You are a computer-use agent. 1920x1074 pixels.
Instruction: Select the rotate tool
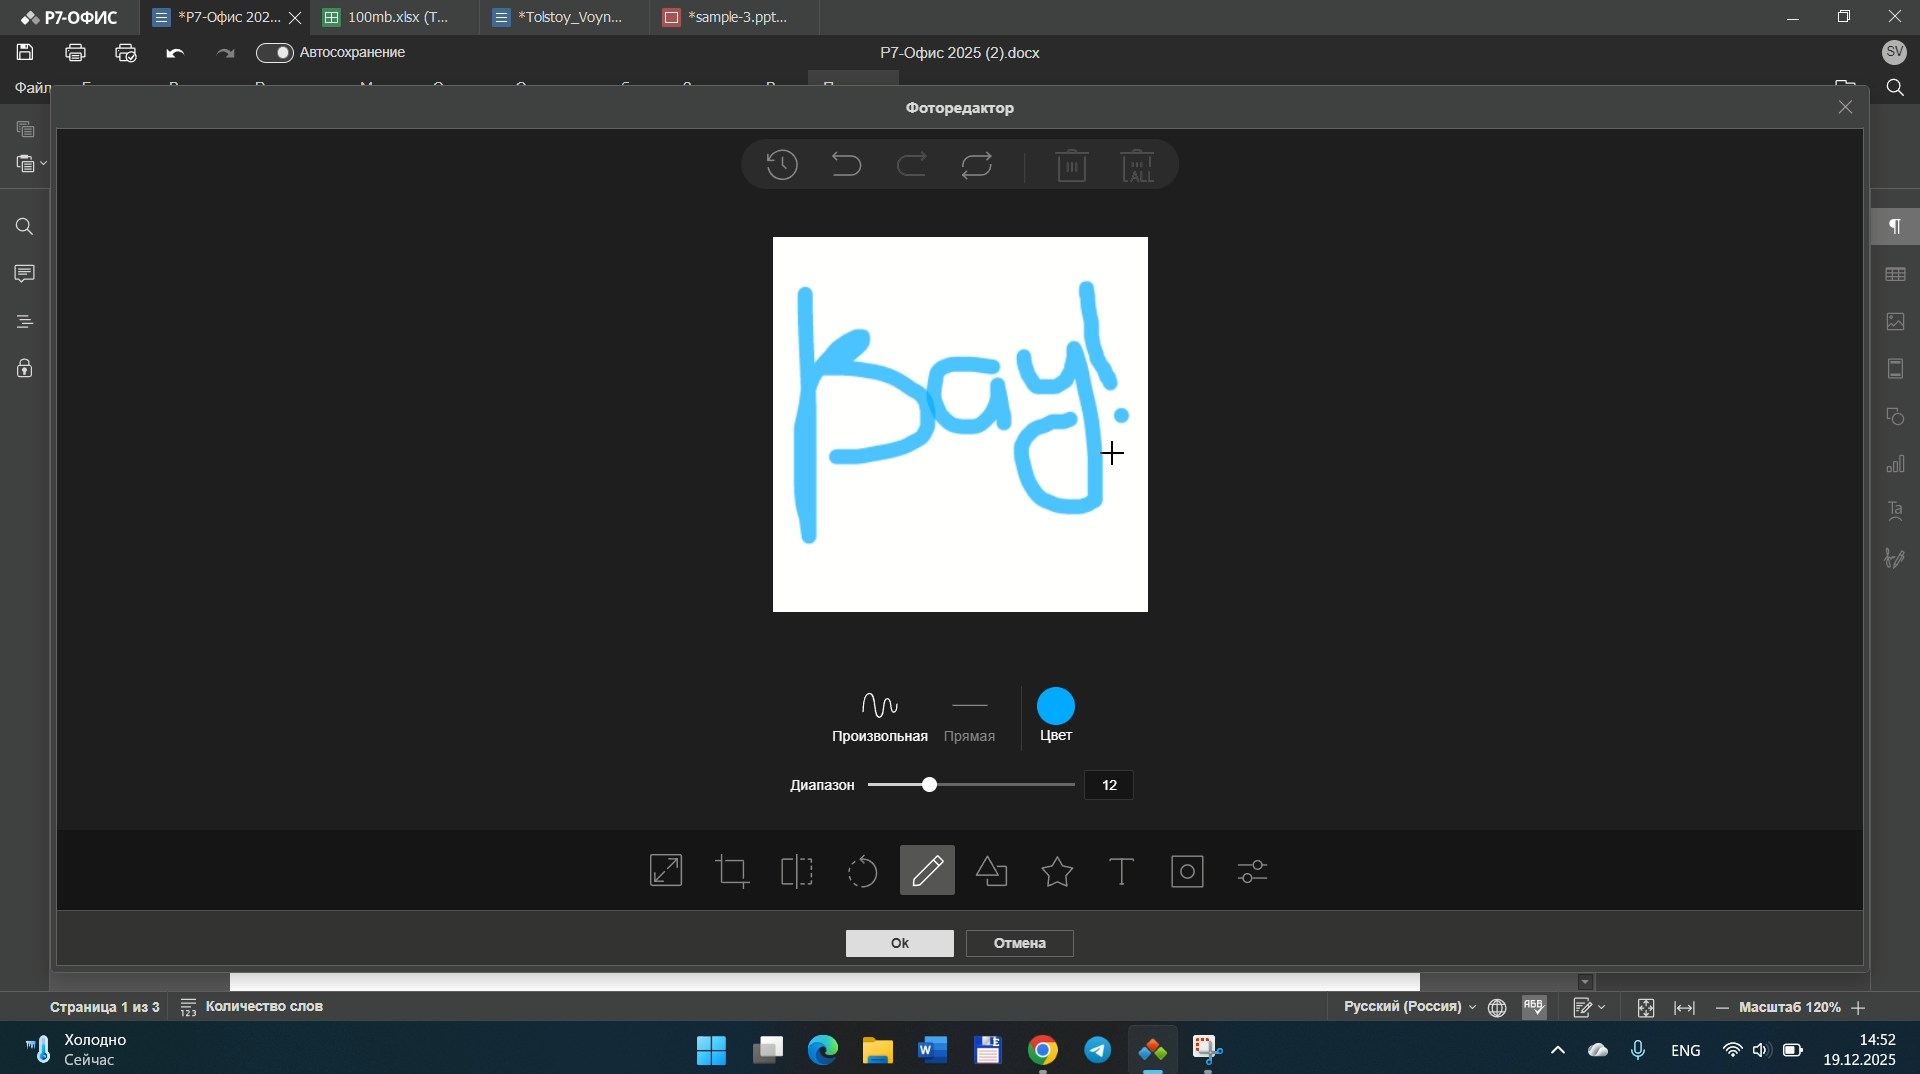862,872
